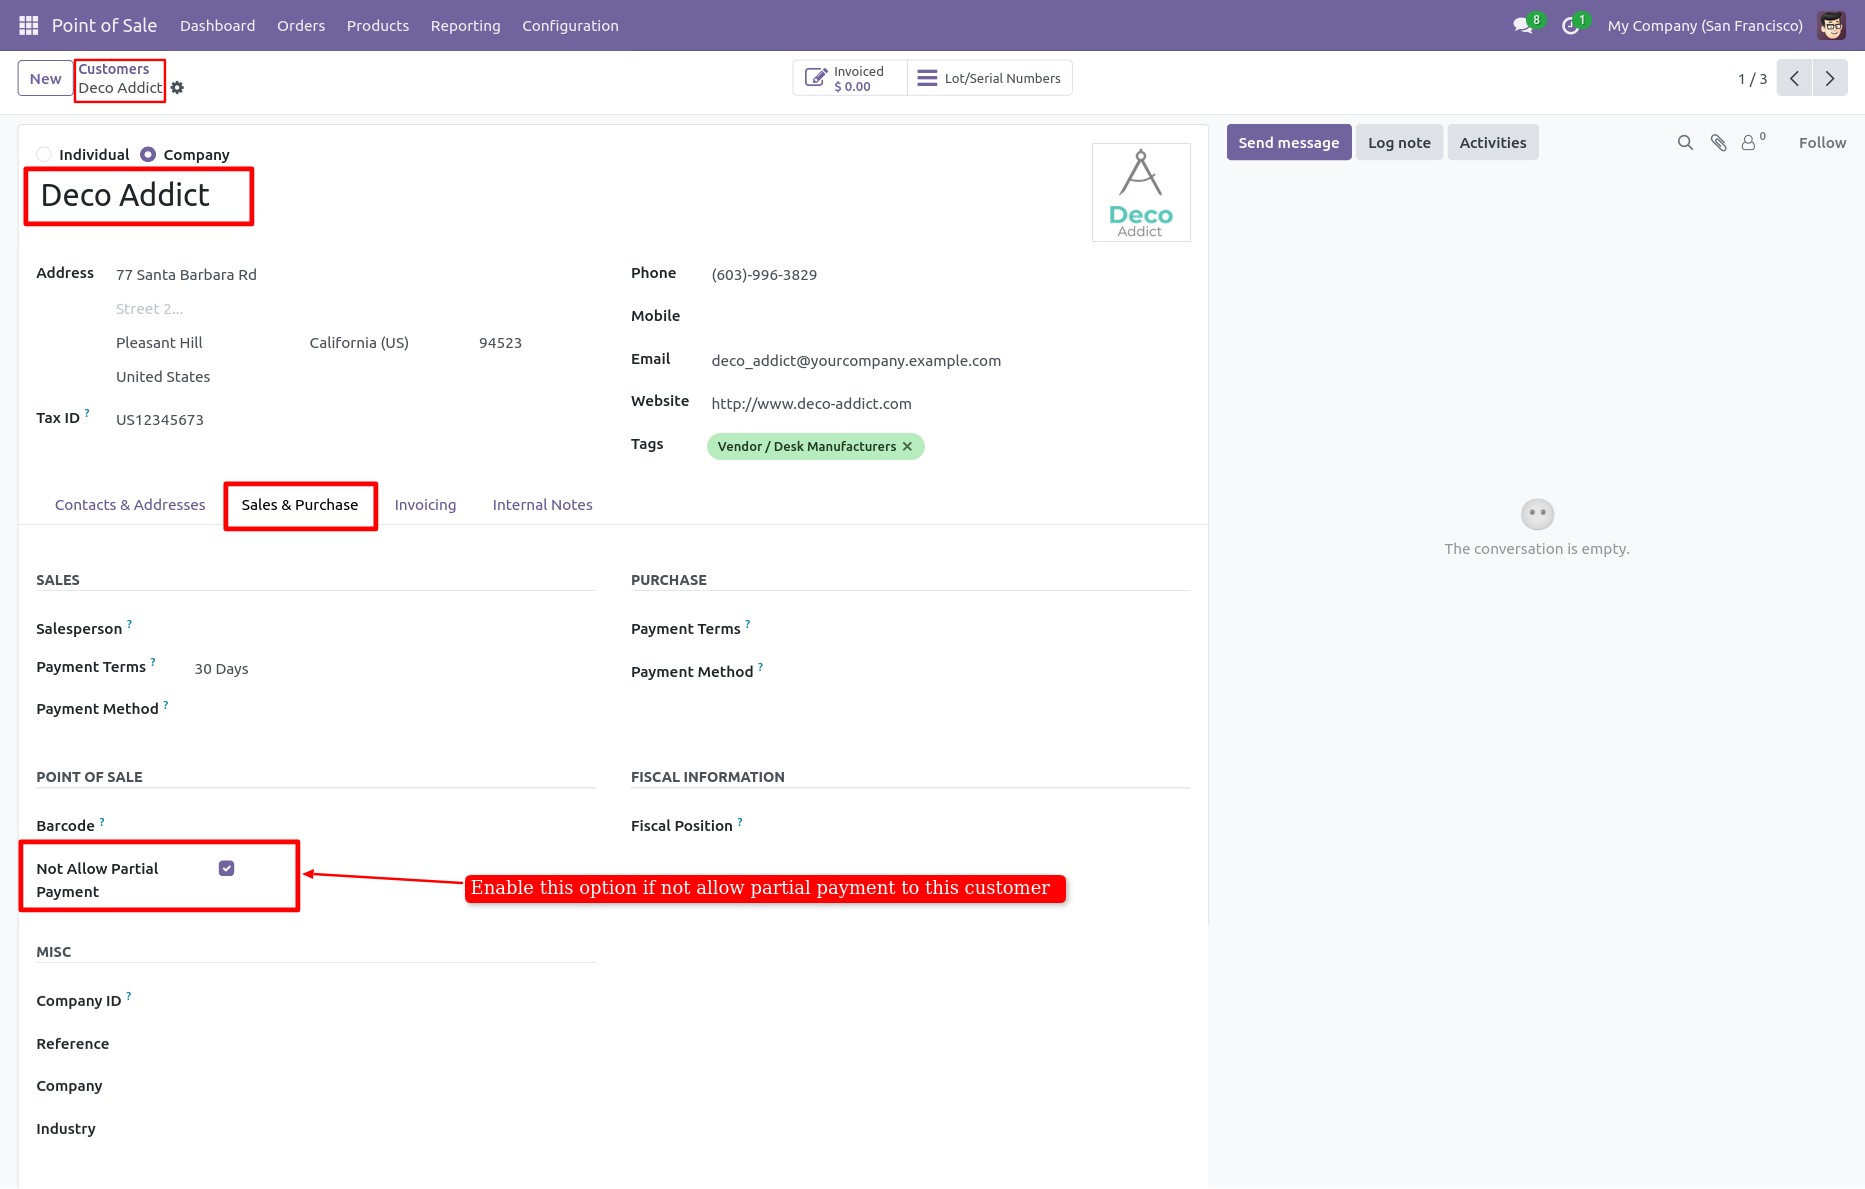
Task: Go to previous record arrow
Action: pos(1794,78)
